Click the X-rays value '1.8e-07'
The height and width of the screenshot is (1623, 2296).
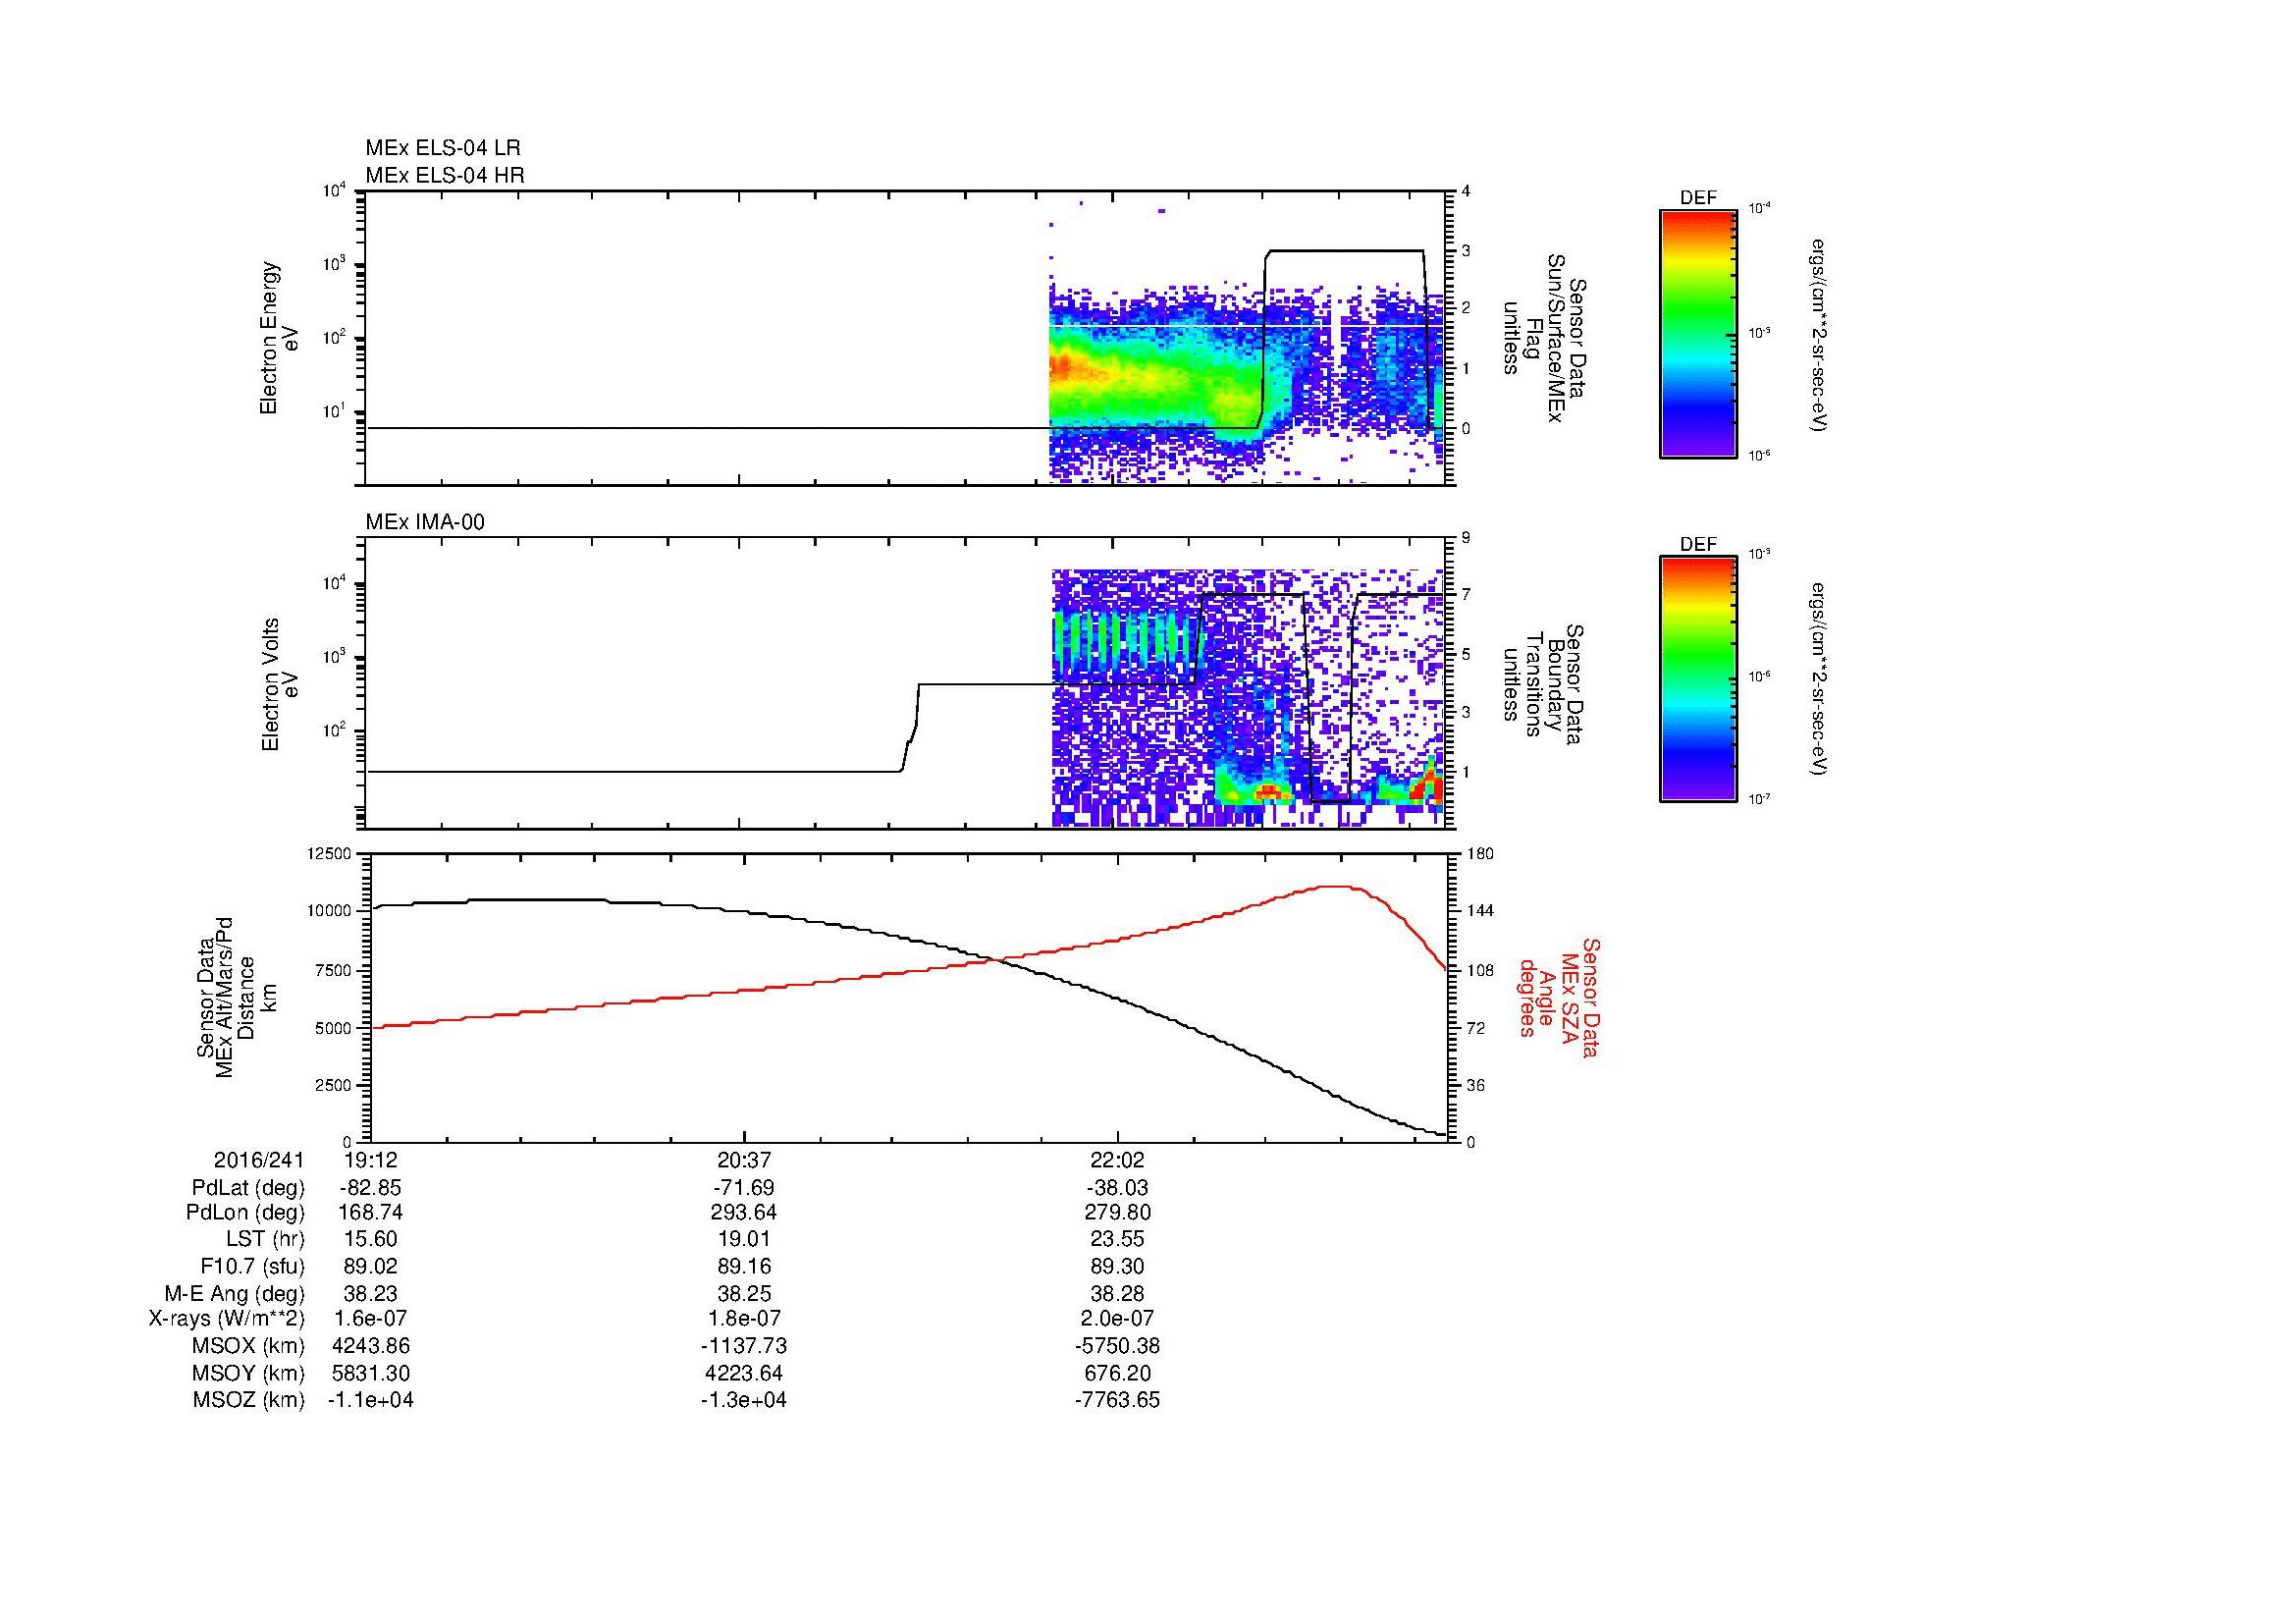pyautogui.click(x=744, y=1319)
